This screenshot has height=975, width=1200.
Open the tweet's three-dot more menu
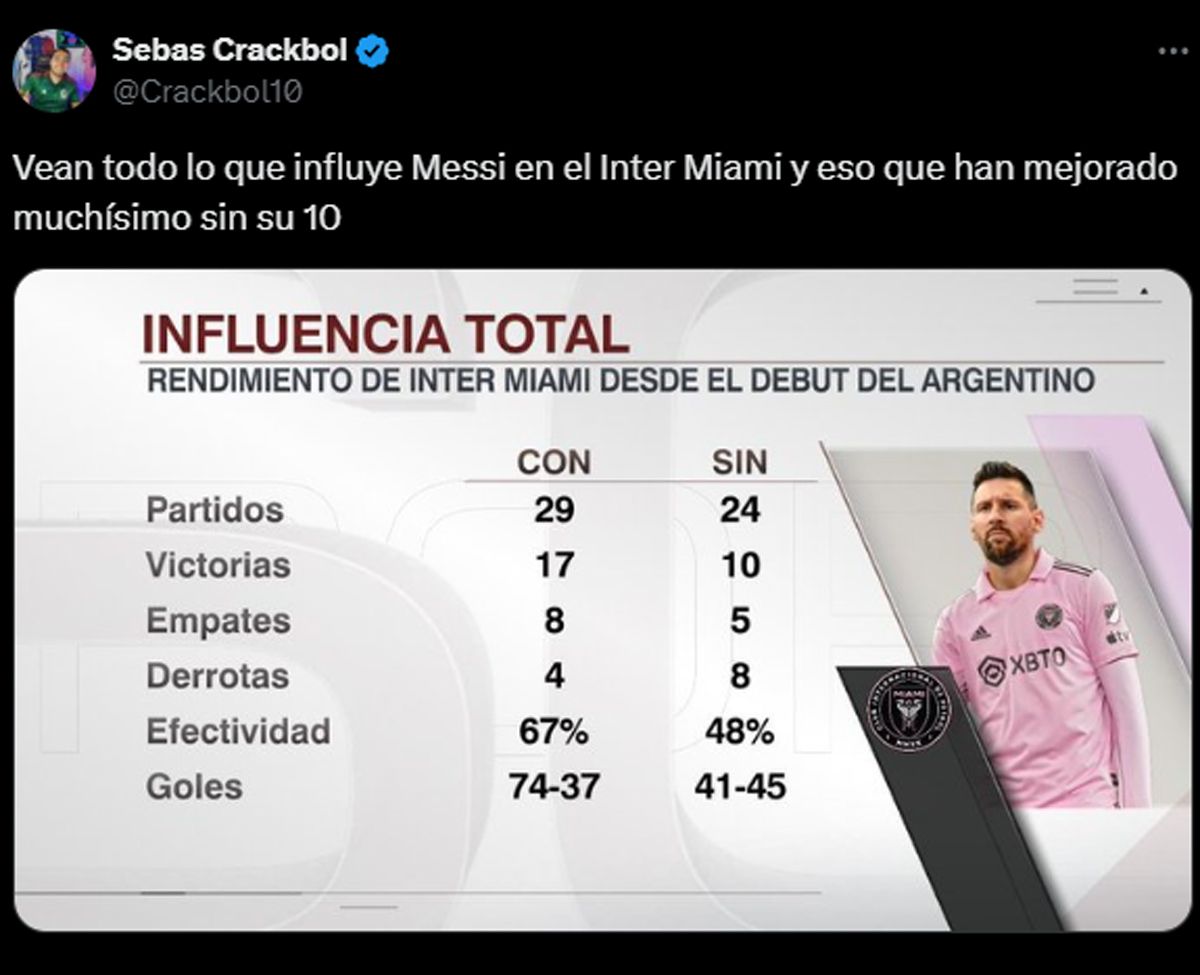pyautogui.click(x=1173, y=51)
